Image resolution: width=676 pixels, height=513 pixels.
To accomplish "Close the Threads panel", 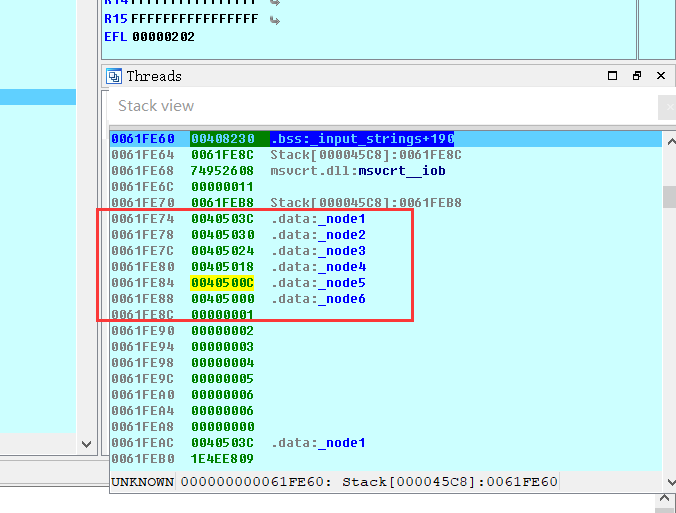I will point(661,76).
